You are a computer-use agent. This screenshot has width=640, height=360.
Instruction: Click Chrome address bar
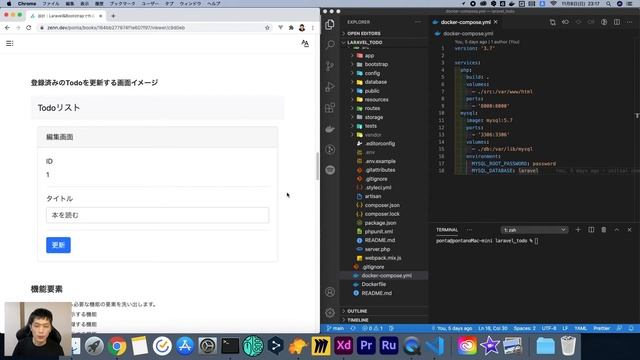pos(151,28)
